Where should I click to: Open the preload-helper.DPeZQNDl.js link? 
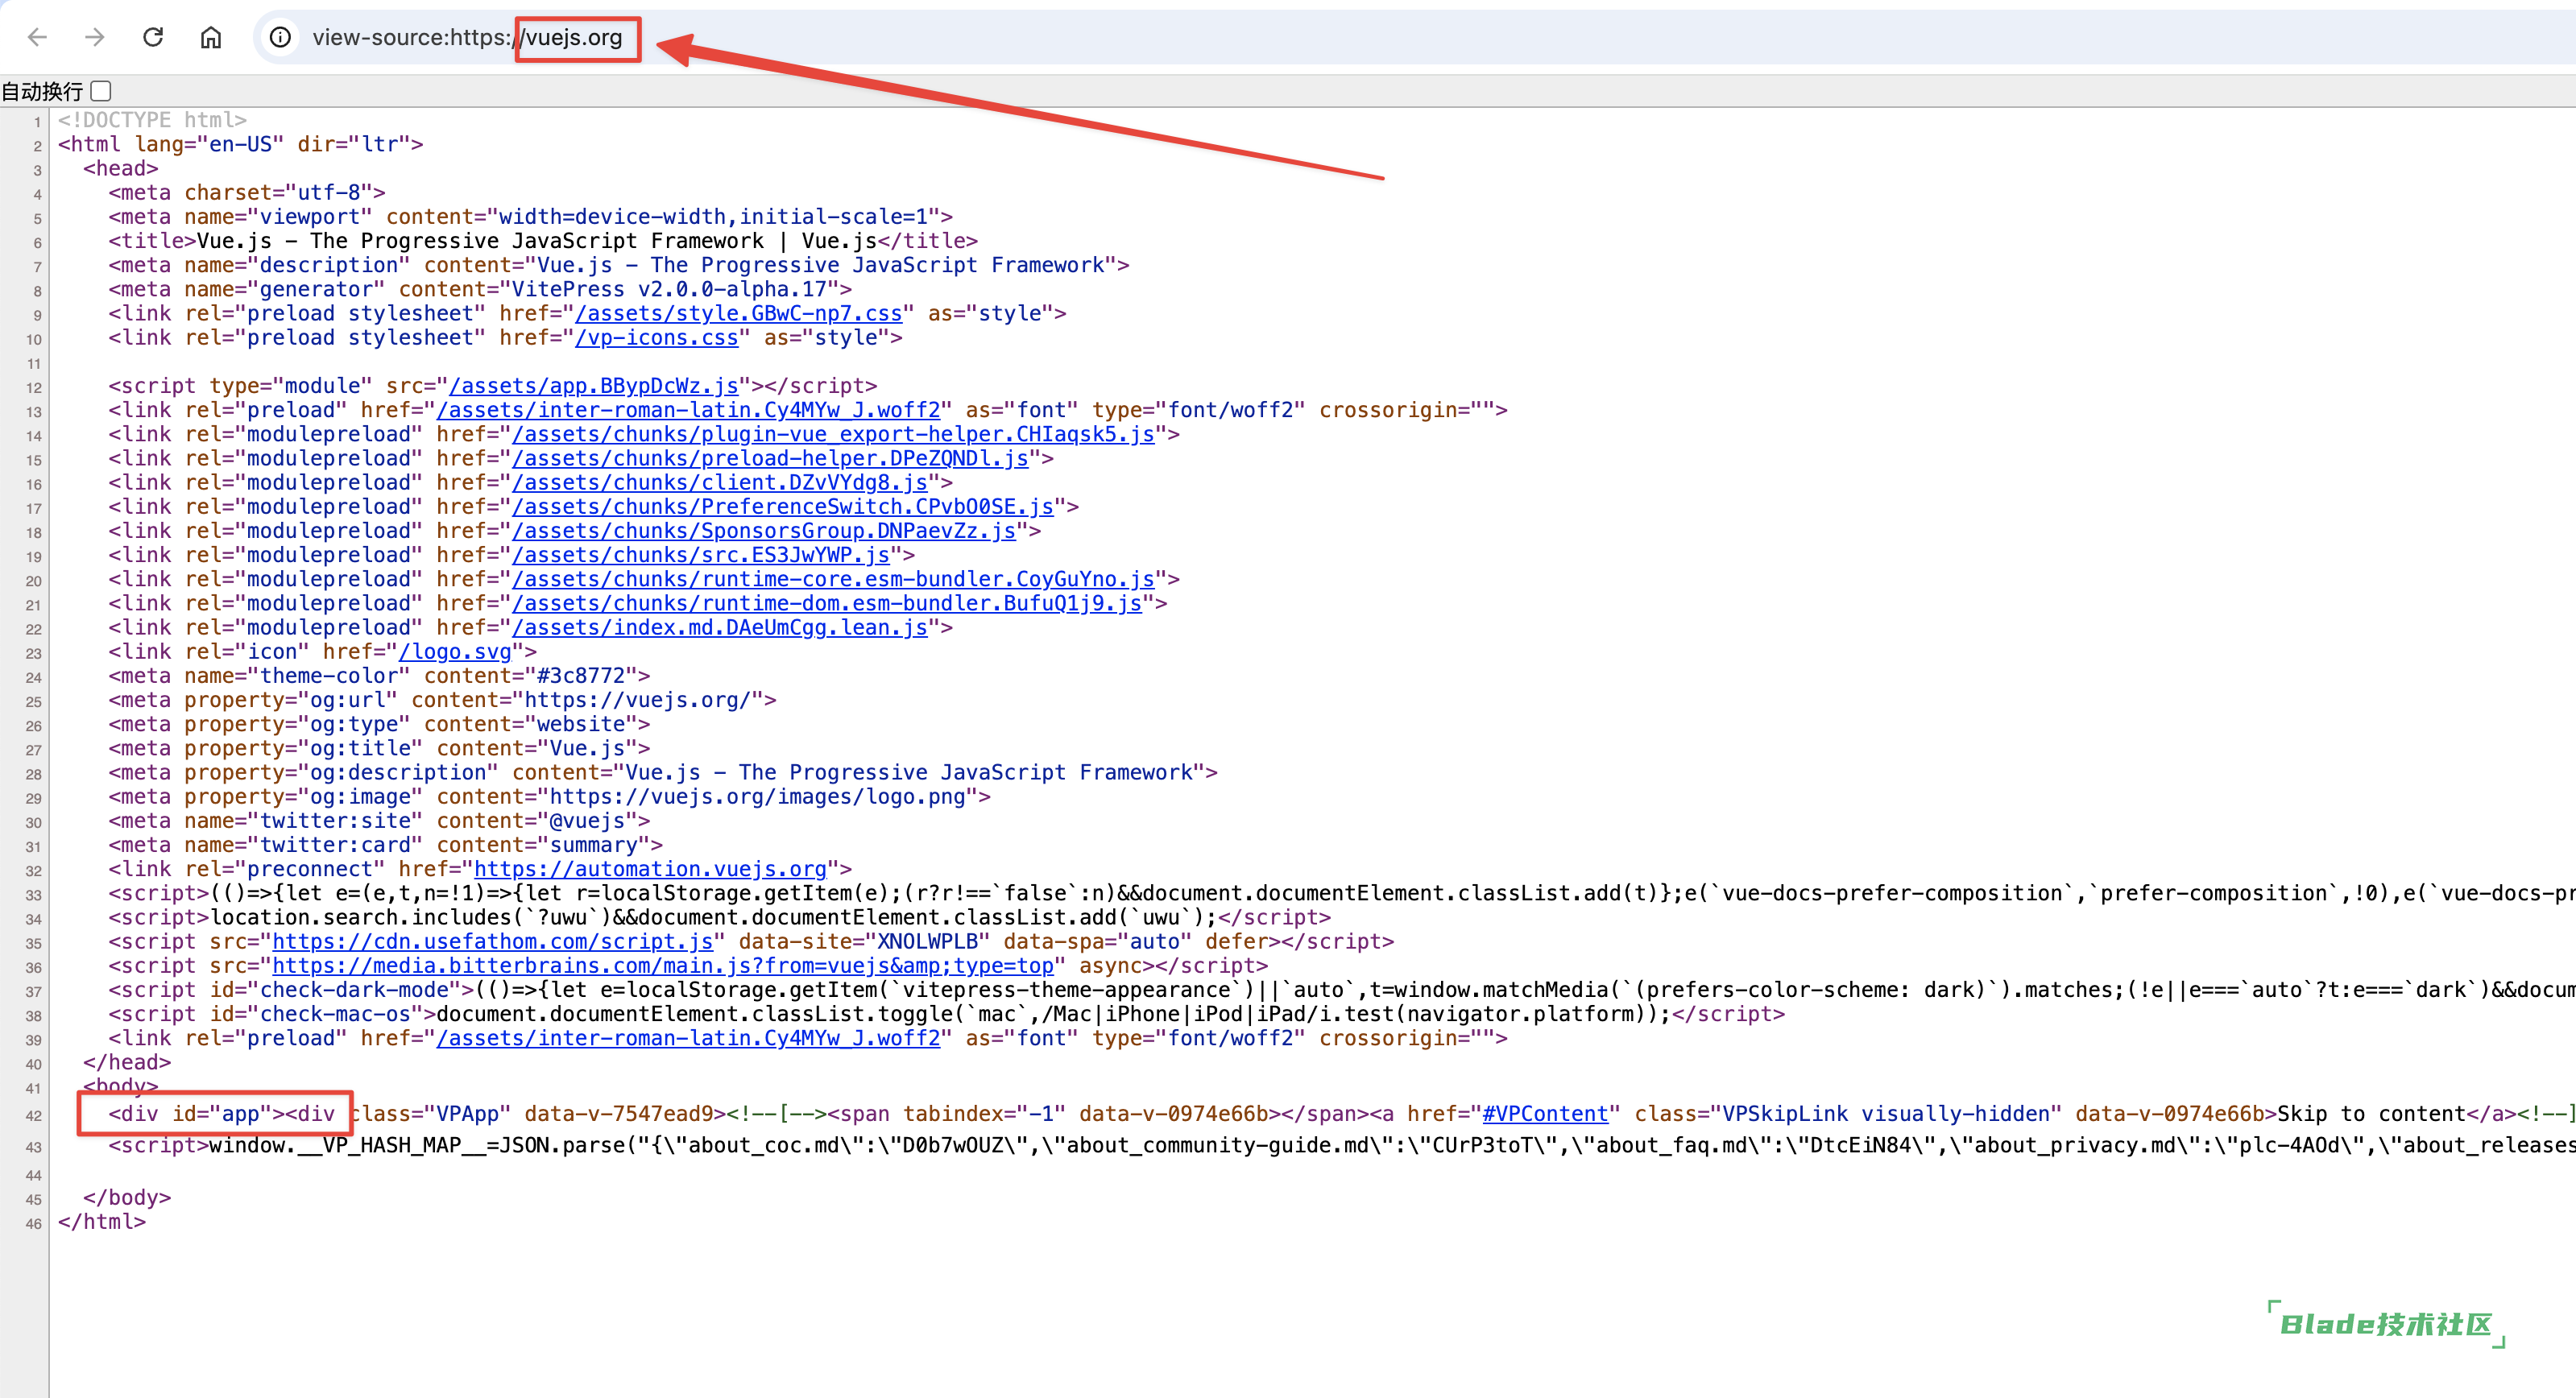(771, 458)
